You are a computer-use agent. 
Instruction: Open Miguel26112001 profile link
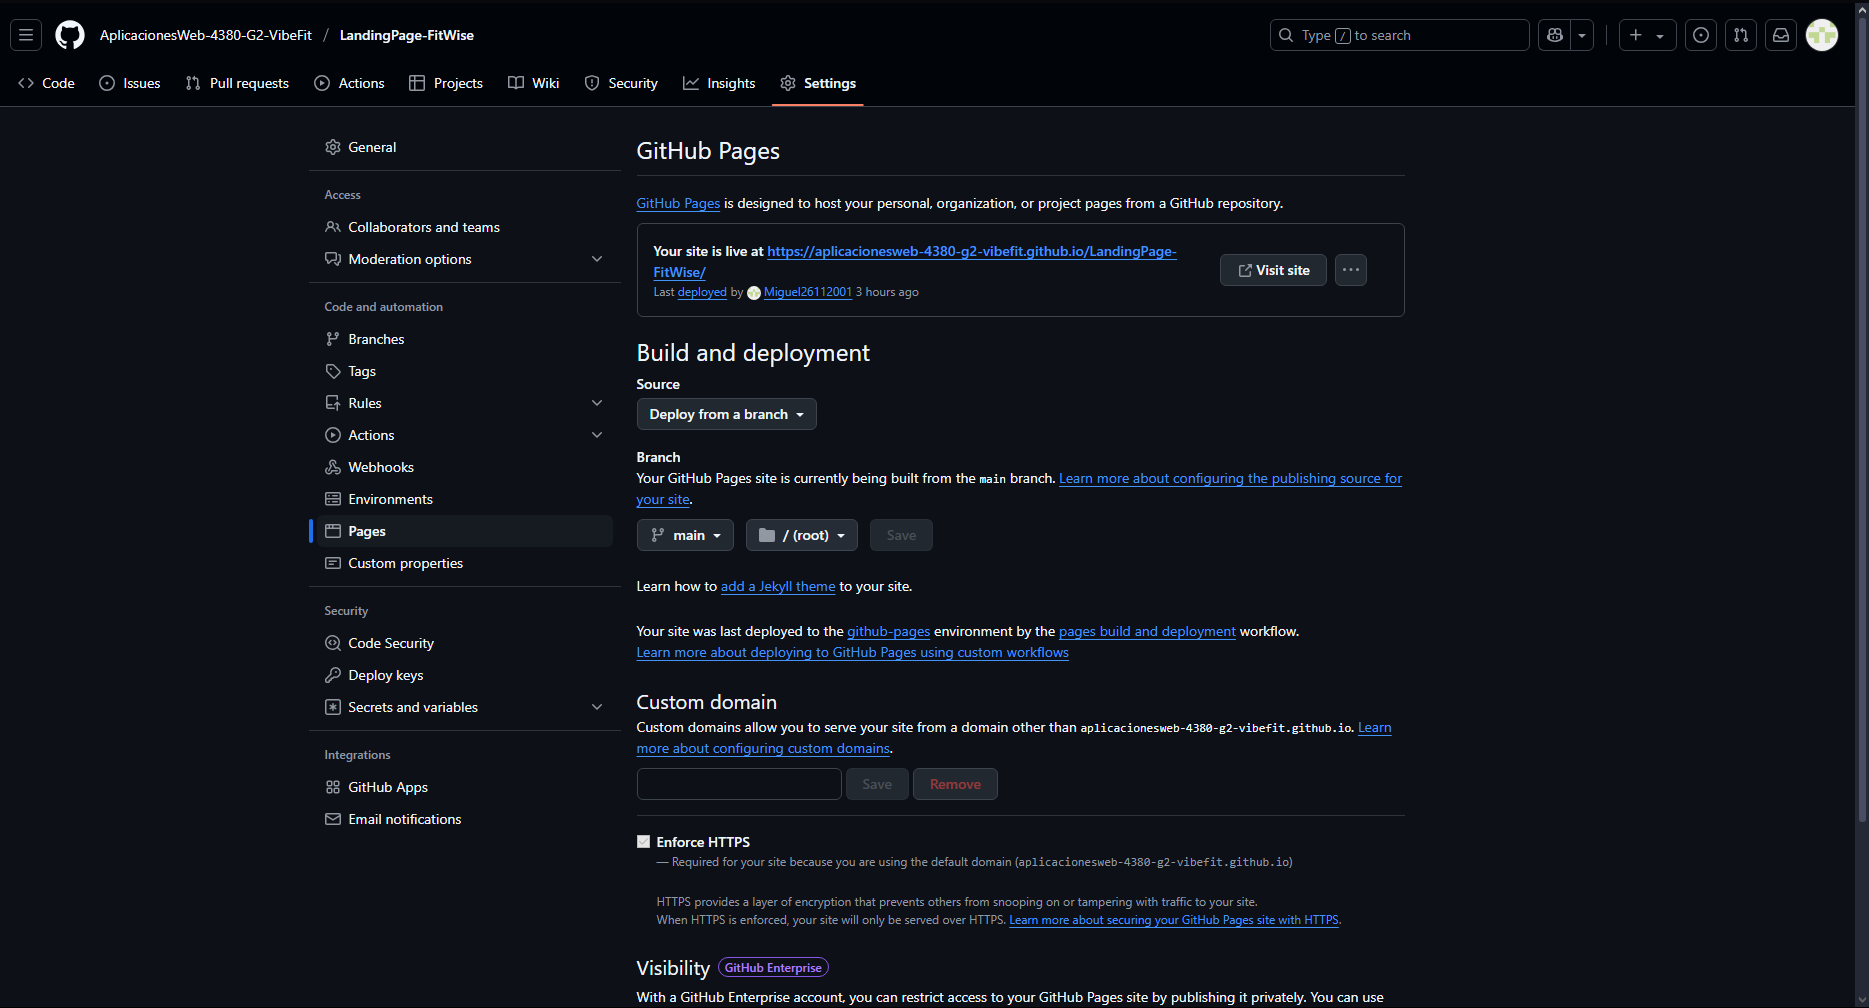(x=807, y=292)
